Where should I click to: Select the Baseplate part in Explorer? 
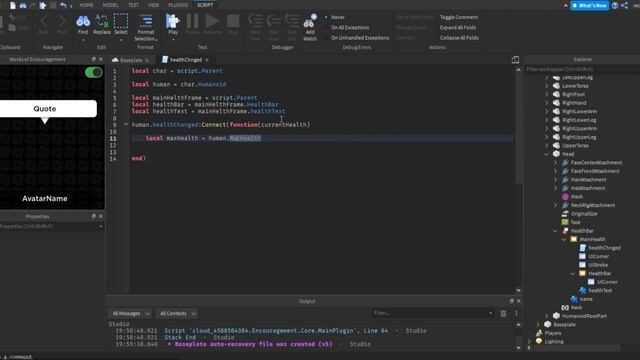coord(560,324)
